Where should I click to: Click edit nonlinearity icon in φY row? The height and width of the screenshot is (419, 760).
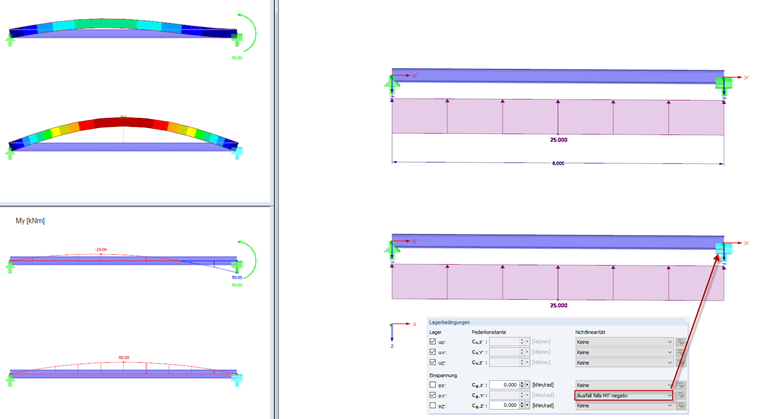[x=681, y=396]
